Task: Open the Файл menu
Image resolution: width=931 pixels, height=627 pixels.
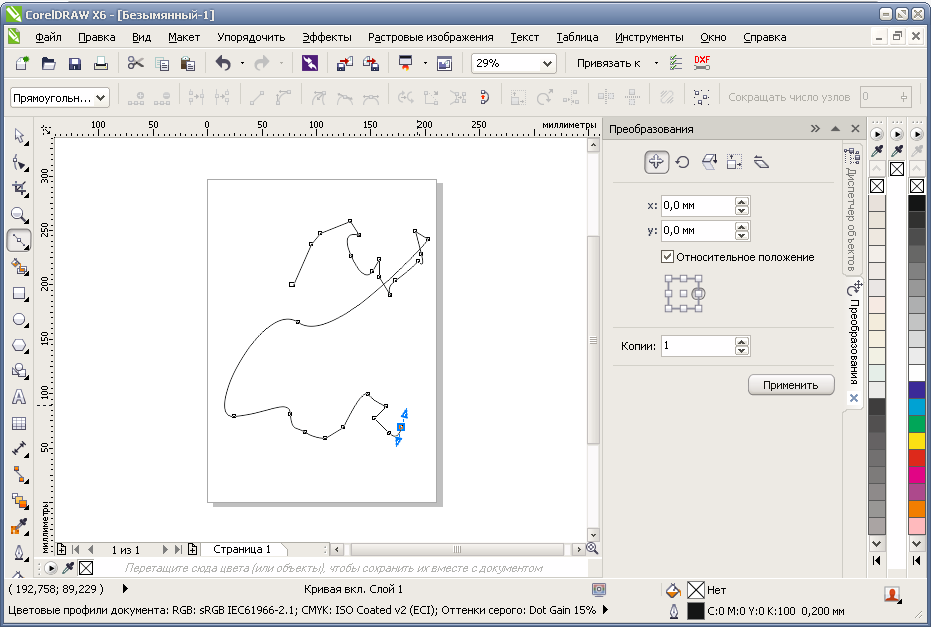Action: tap(48, 37)
